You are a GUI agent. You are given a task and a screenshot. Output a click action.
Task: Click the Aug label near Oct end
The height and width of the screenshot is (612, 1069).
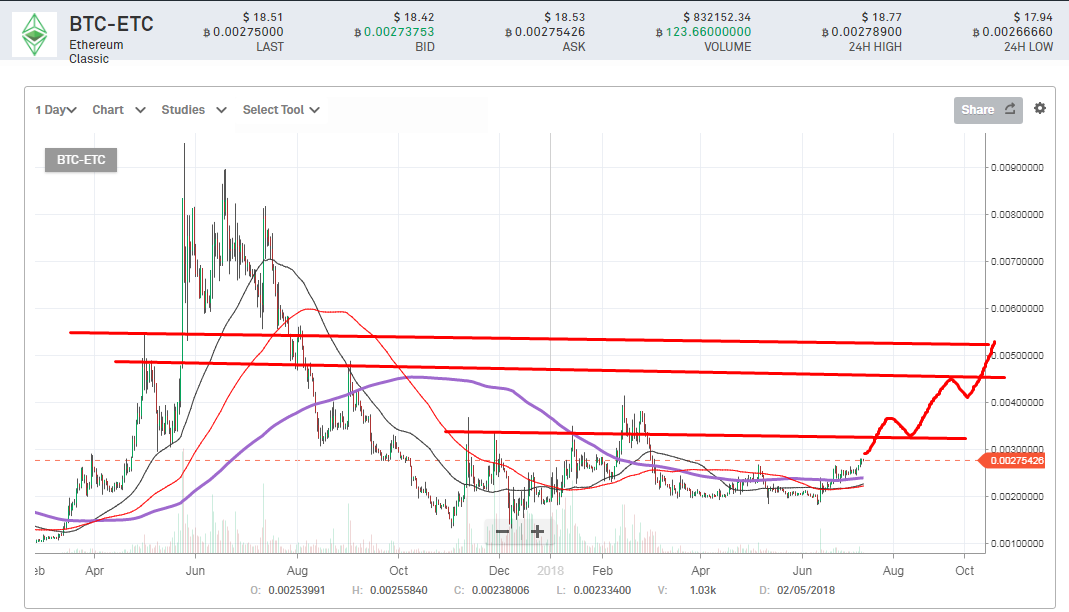(x=893, y=570)
